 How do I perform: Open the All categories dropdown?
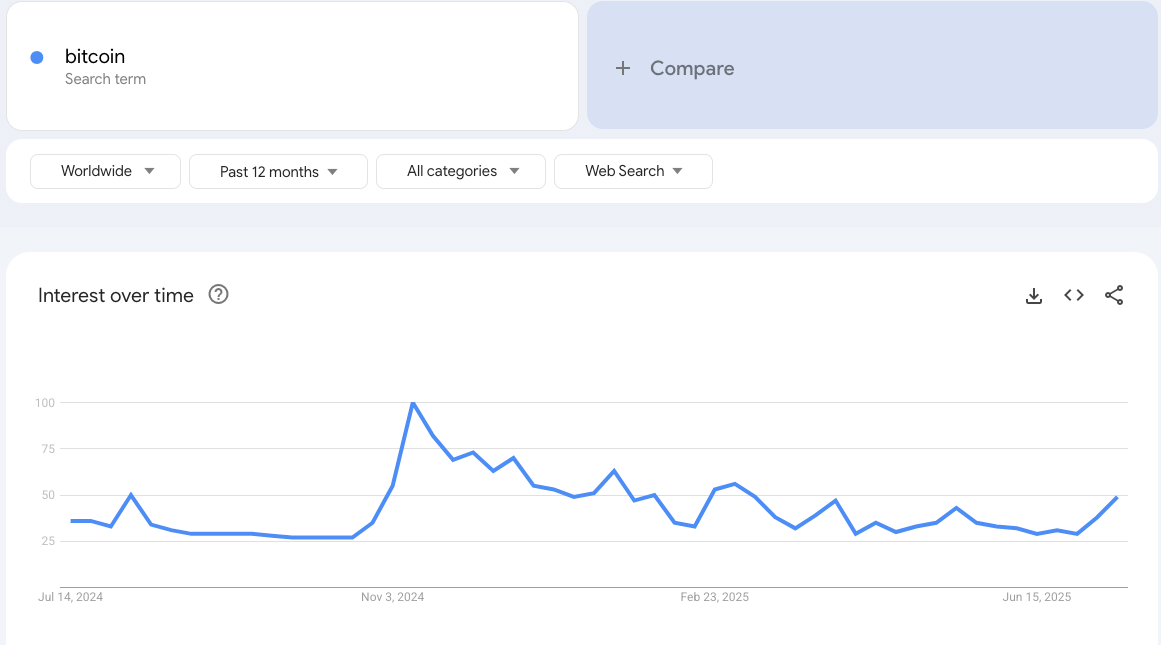(461, 171)
